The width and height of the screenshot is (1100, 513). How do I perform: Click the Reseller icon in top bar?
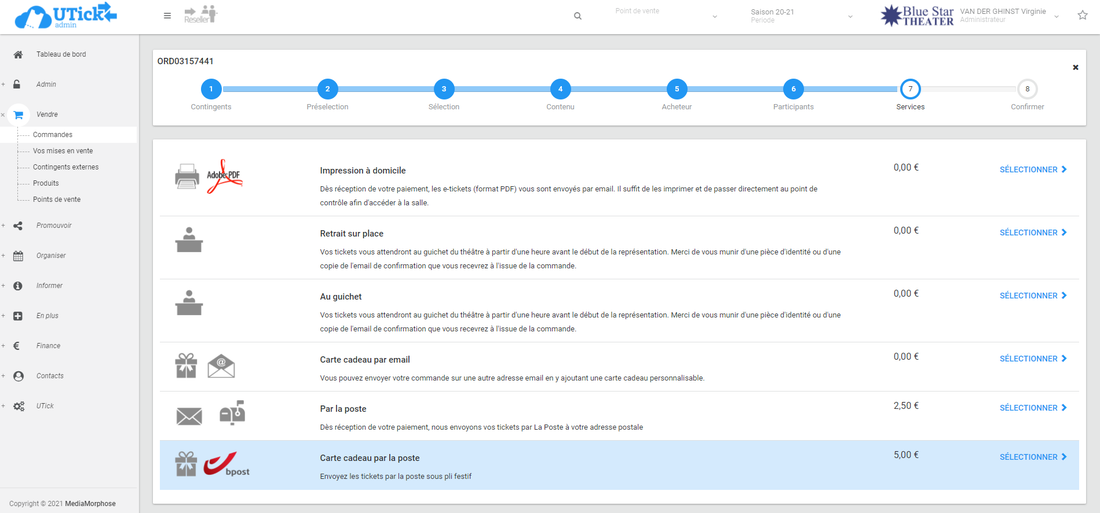[201, 14]
